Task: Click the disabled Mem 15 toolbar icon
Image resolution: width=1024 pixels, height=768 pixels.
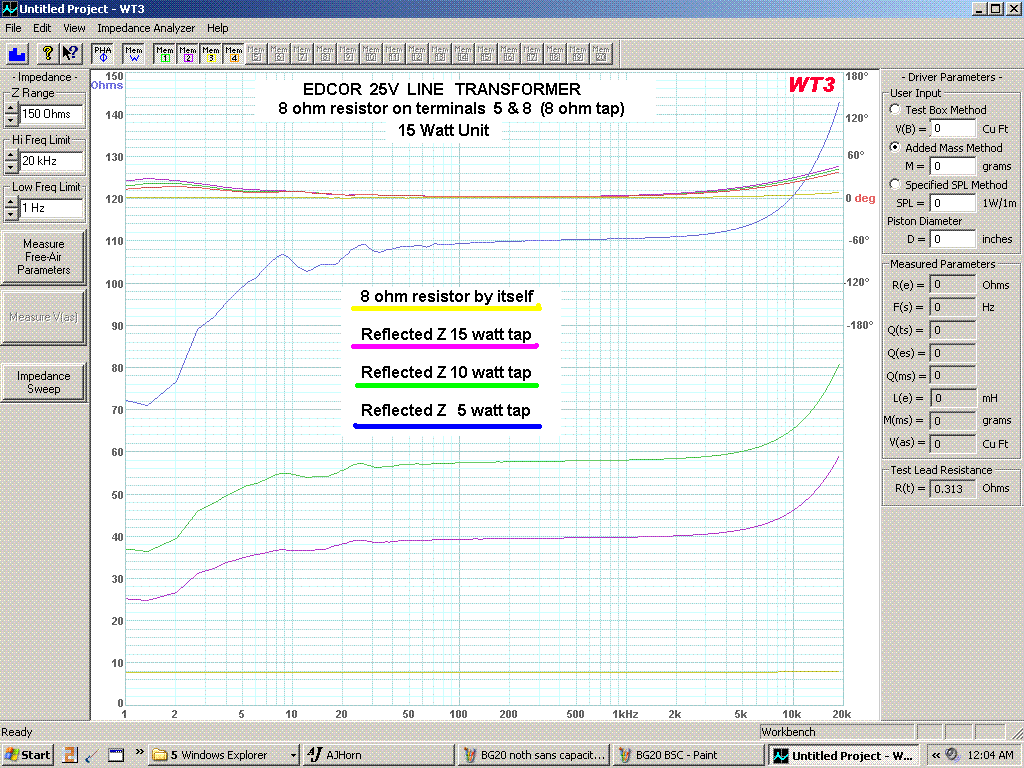Action: [x=485, y=54]
